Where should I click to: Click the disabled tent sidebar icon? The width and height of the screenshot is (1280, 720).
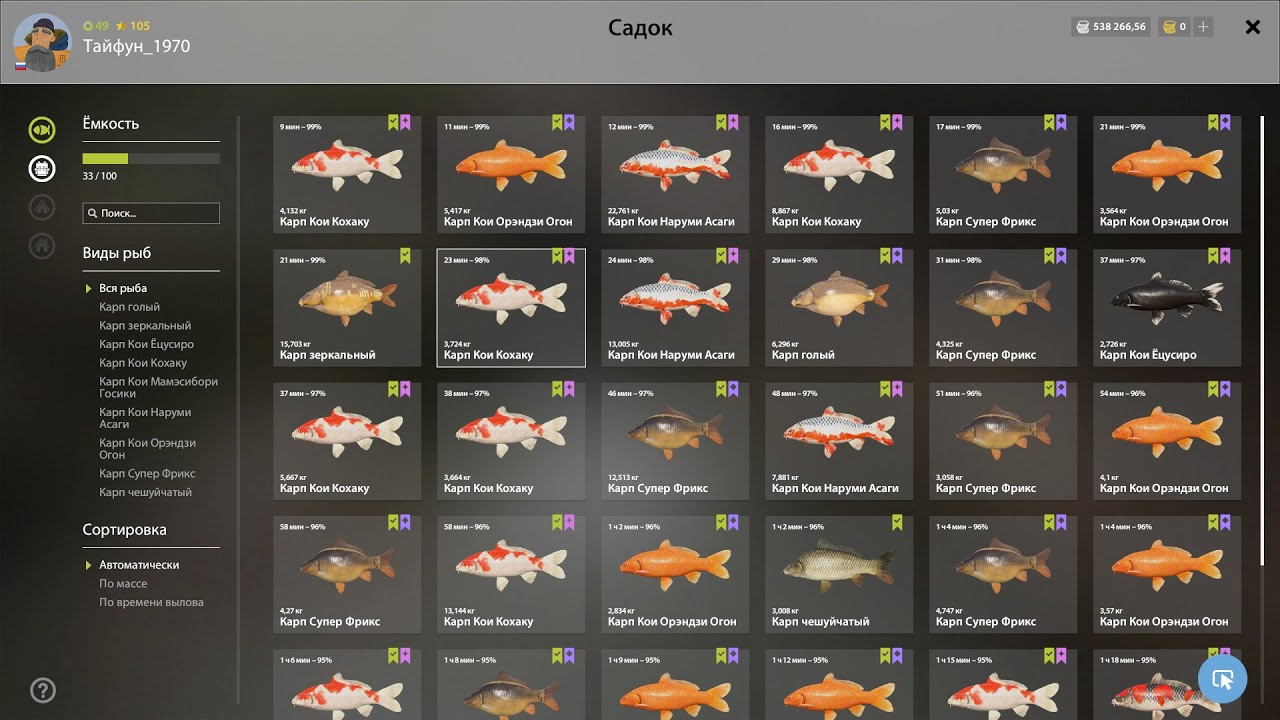click(x=42, y=207)
